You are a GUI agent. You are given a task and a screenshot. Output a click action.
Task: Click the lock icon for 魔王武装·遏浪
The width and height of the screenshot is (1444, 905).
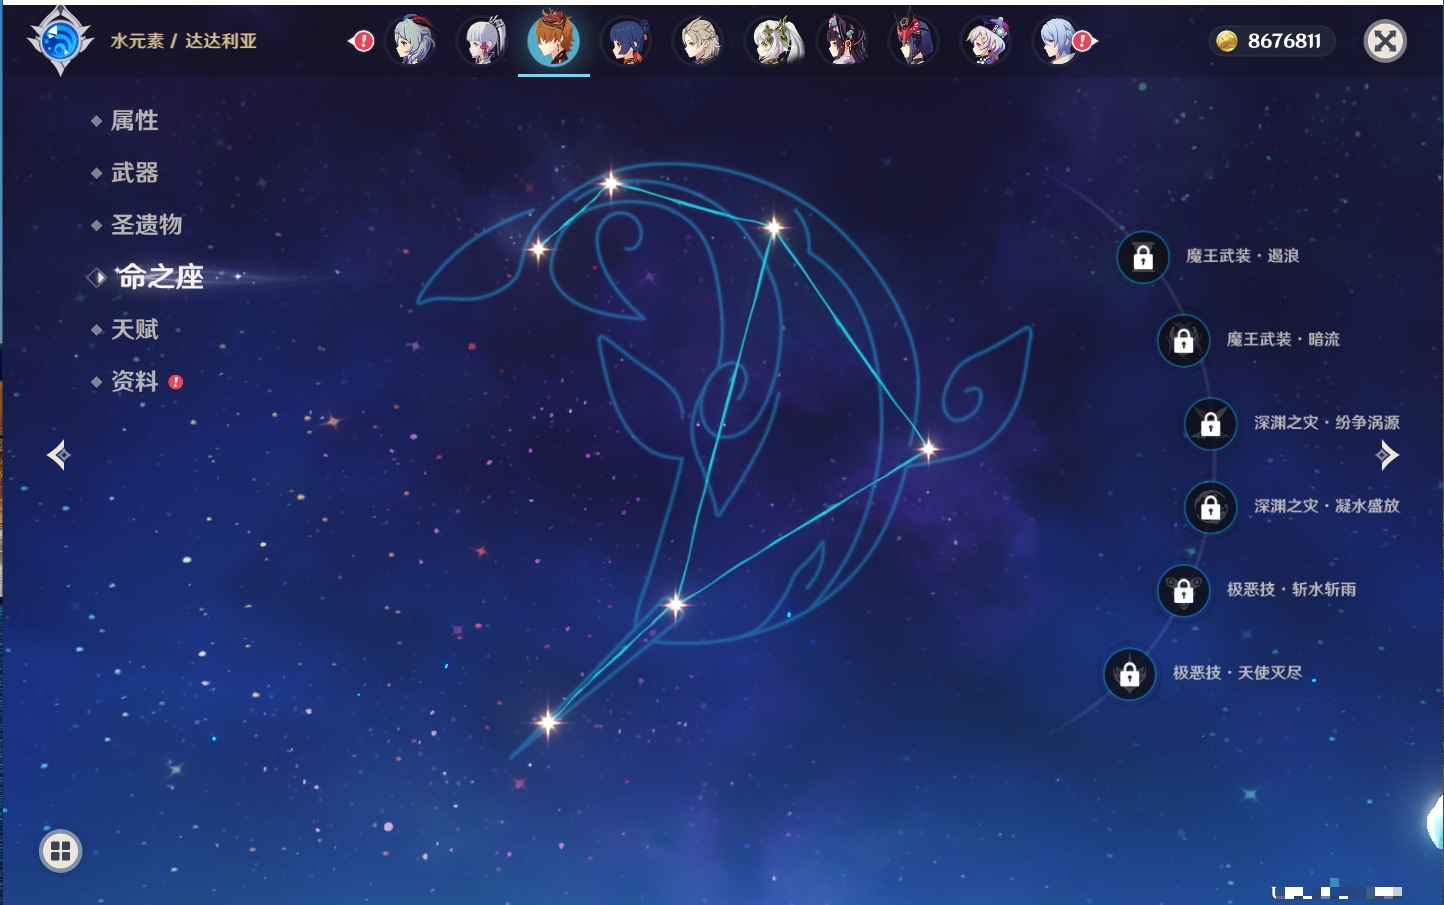tap(1143, 257)
